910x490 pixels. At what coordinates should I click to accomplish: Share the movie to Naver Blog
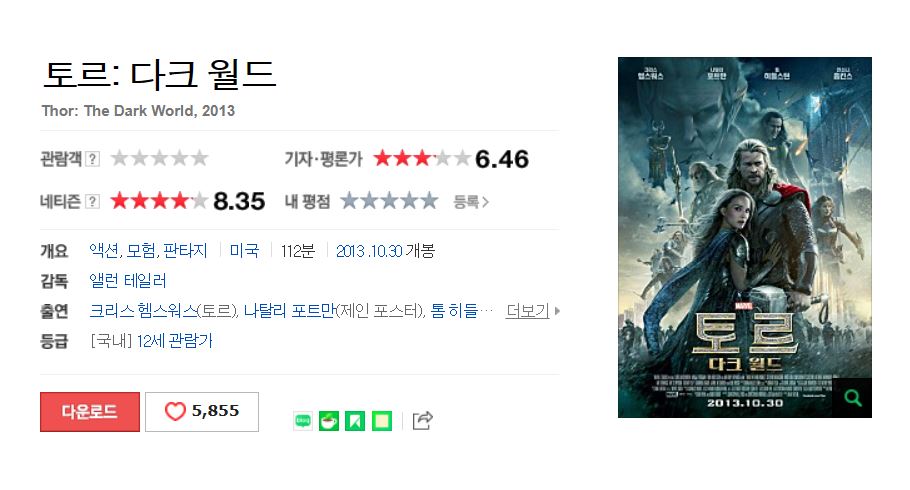(x=303, y=420)
